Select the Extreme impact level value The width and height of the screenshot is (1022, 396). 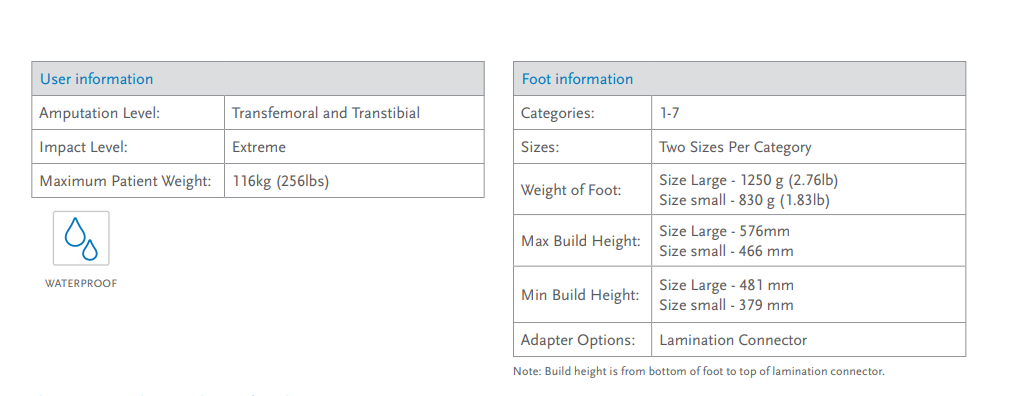(259, 147)
